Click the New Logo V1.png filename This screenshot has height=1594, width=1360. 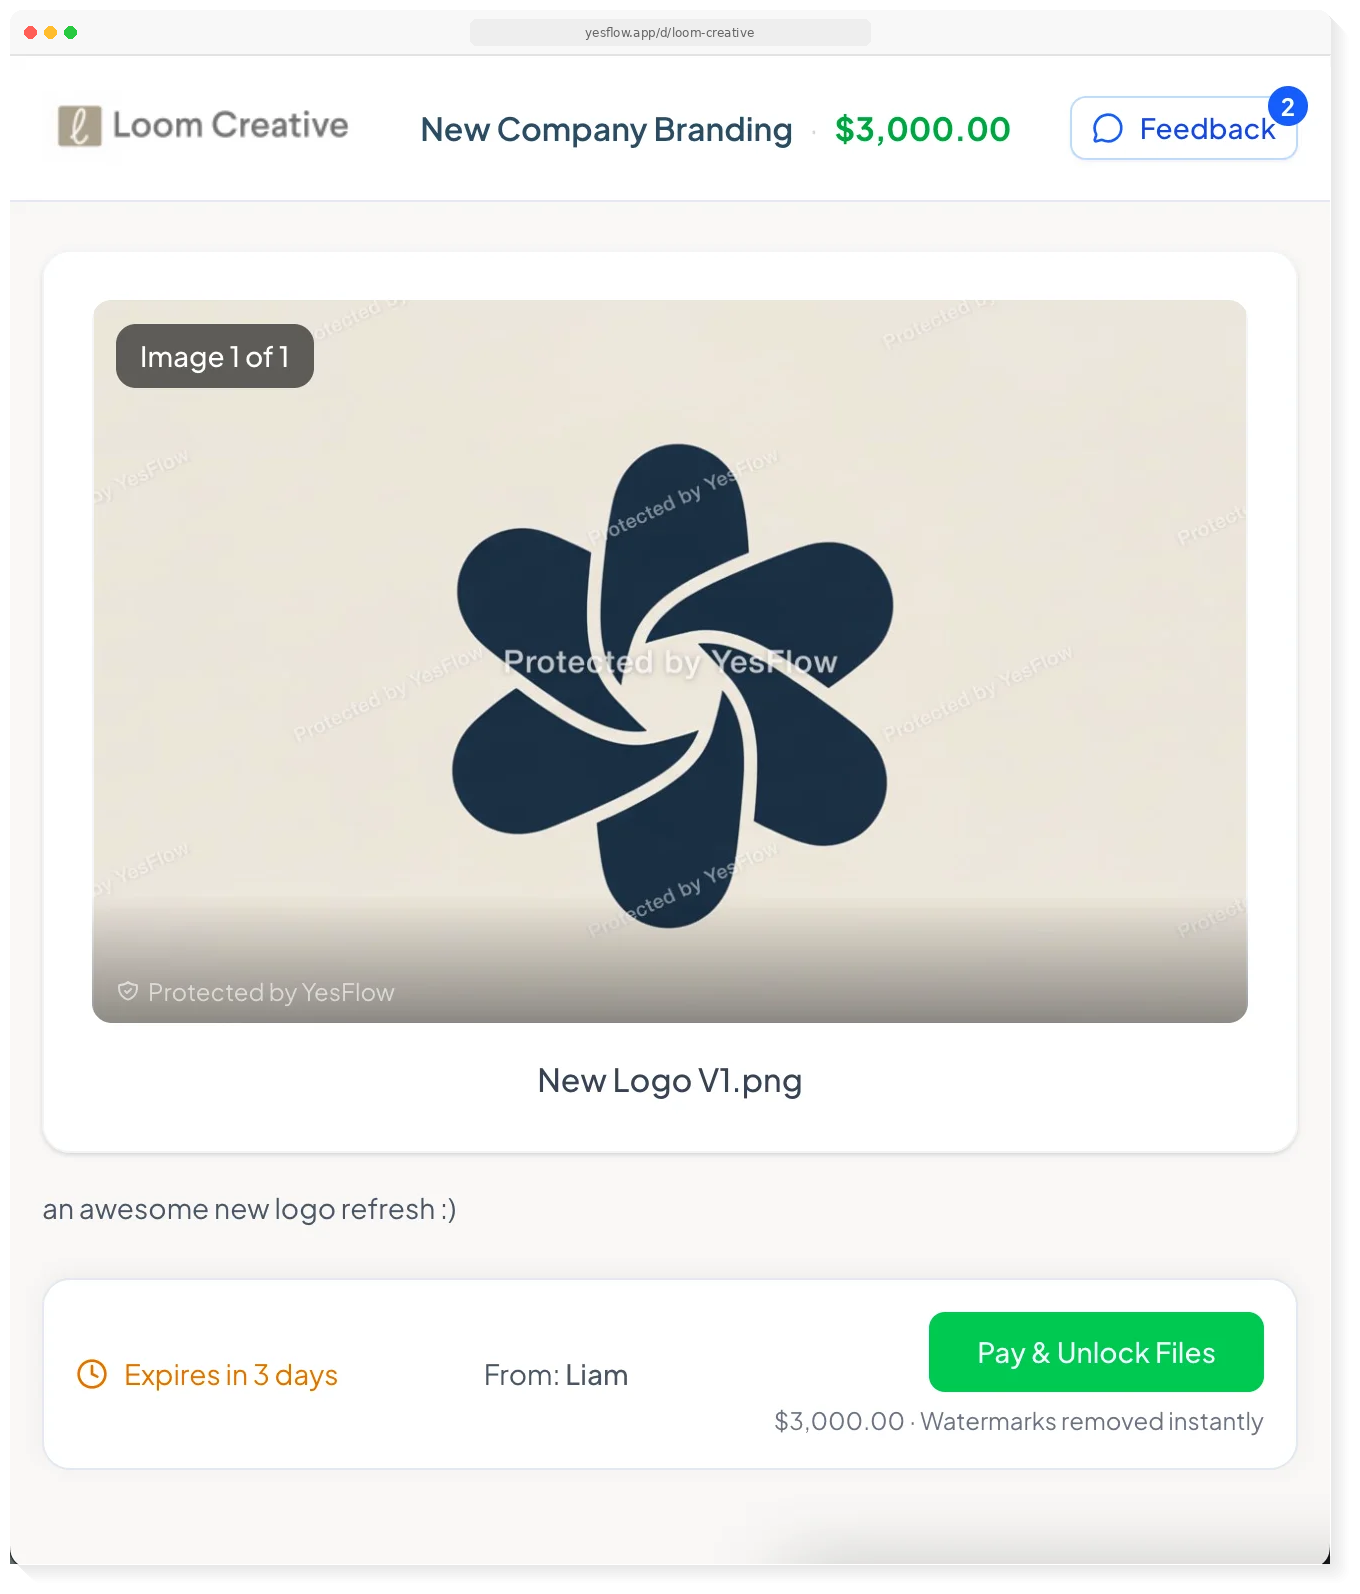click(x=670, y=1081)
